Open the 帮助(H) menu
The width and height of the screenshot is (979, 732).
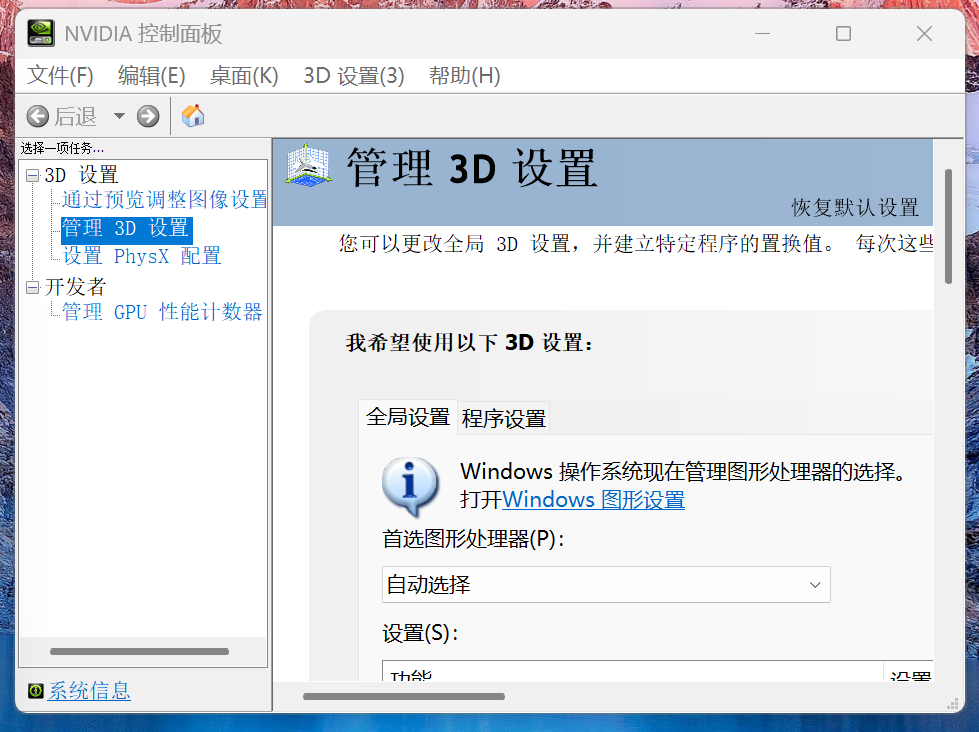tap(465, 76)
